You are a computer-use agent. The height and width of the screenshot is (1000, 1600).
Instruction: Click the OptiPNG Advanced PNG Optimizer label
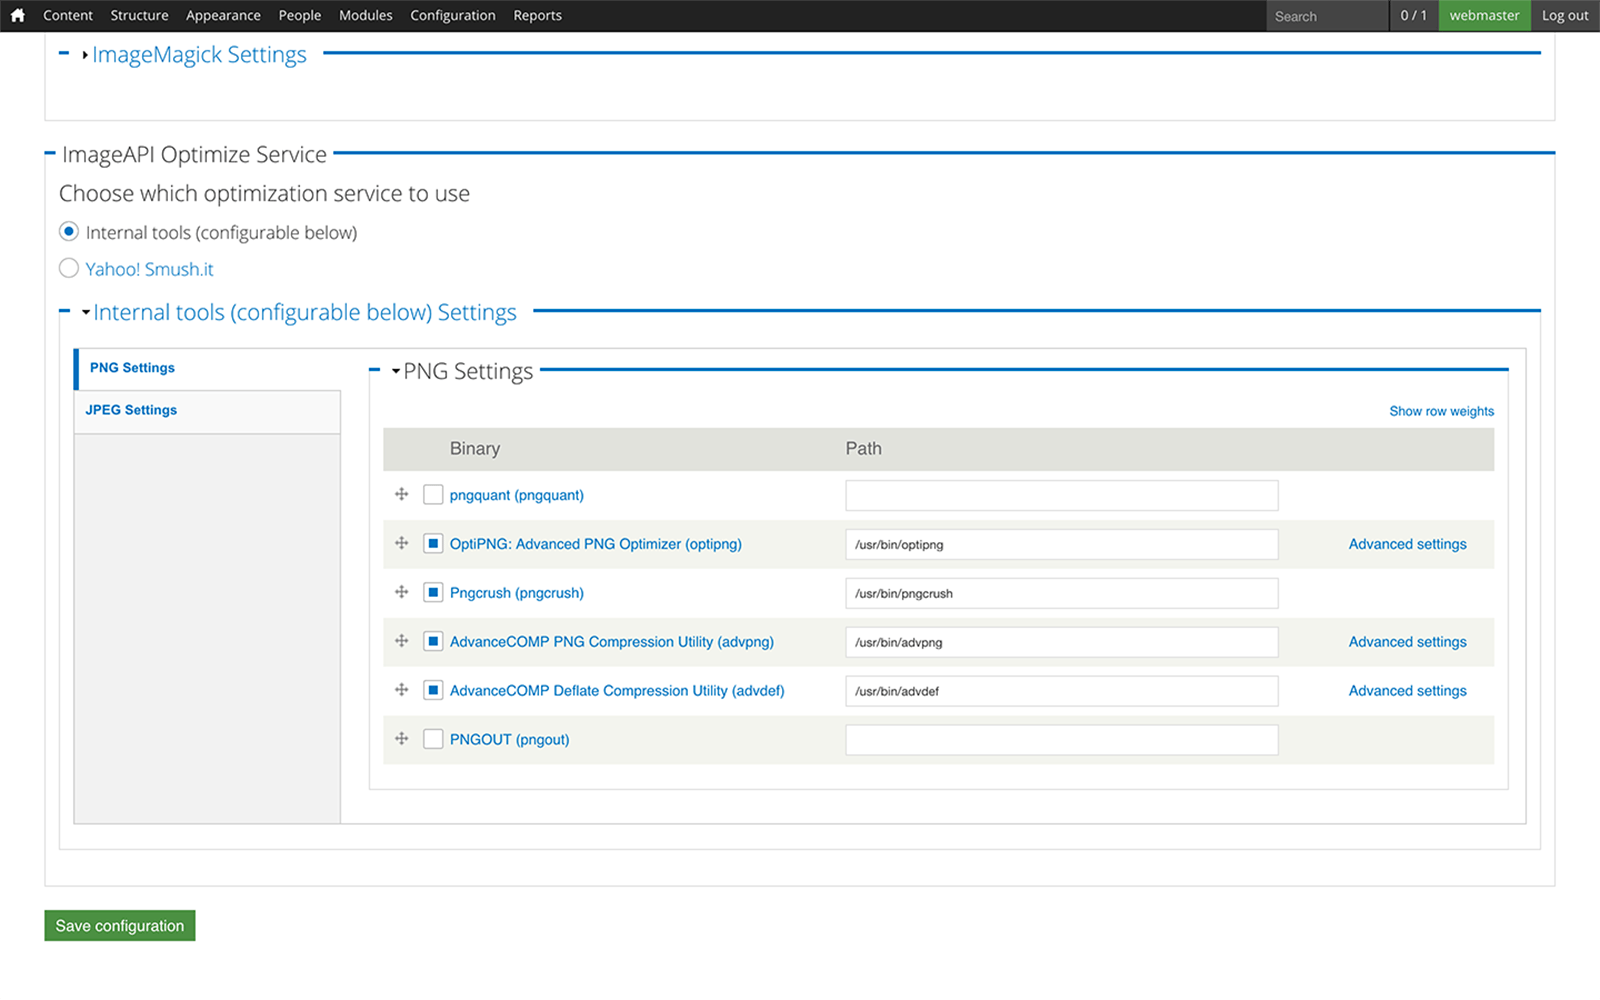tap(596, 544)
